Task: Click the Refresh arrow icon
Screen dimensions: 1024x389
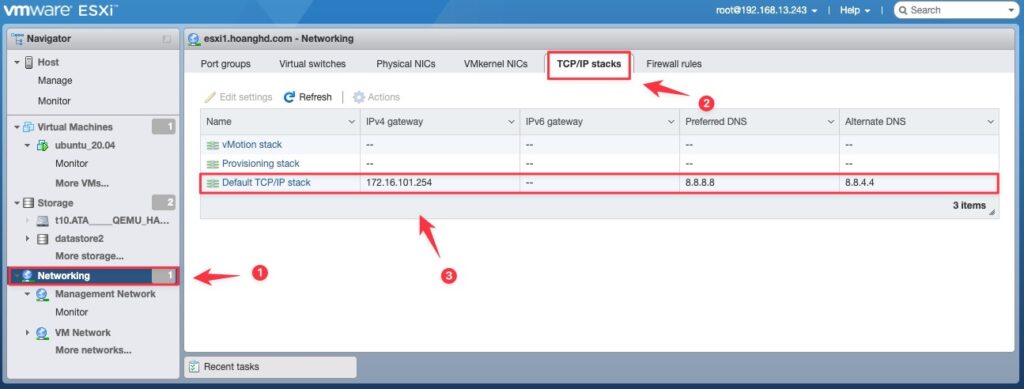Action: click(x=289, y=97)
